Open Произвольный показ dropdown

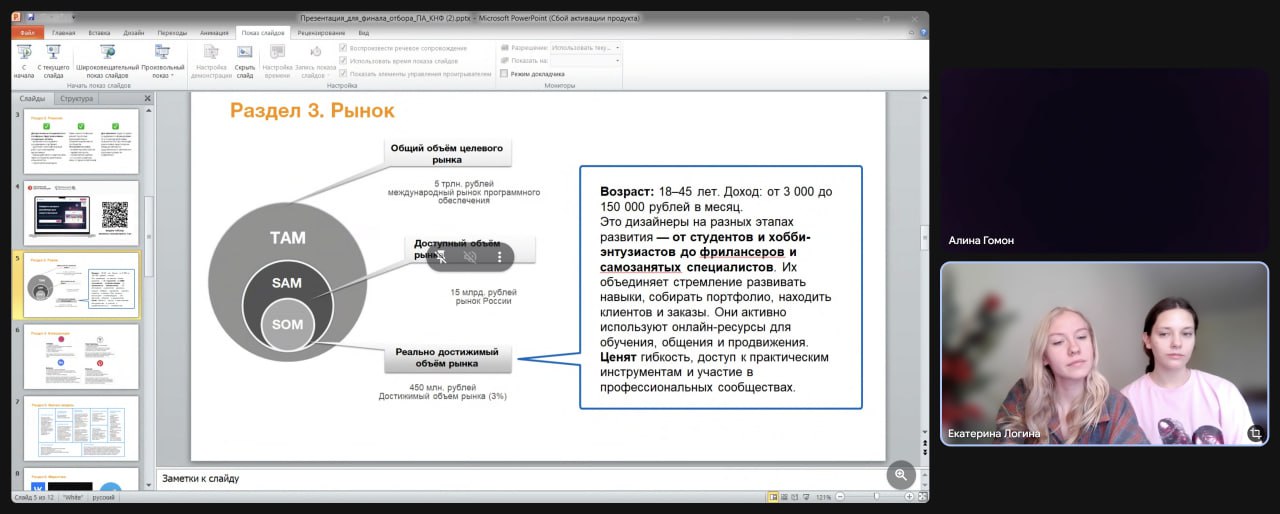pos(163,61)
